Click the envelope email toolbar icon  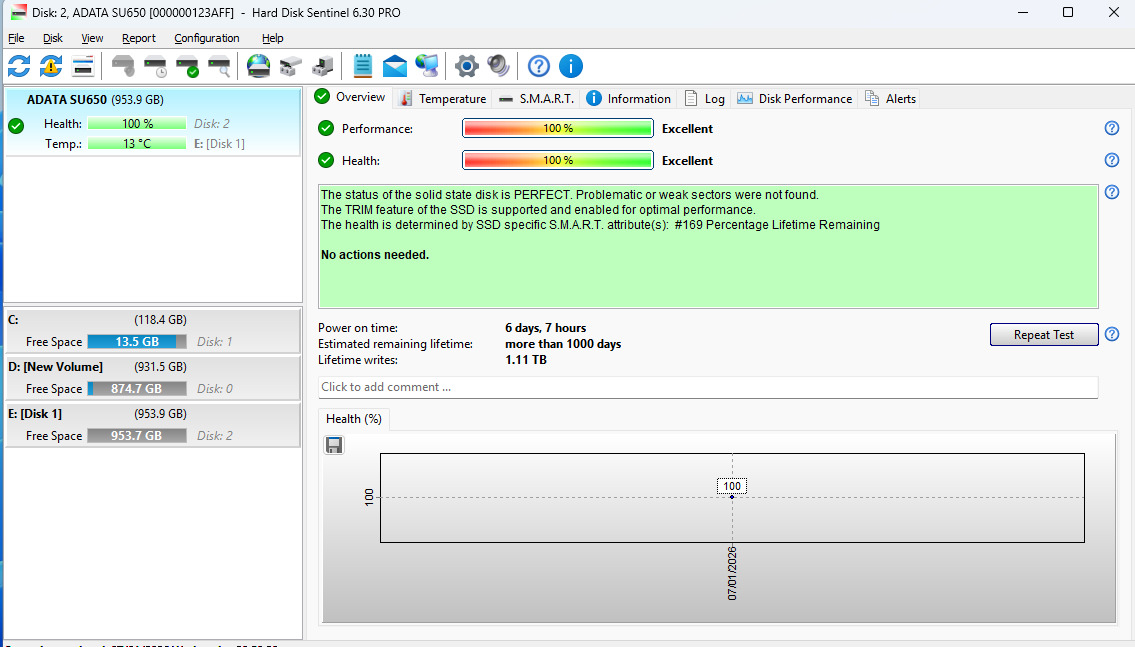394,67
